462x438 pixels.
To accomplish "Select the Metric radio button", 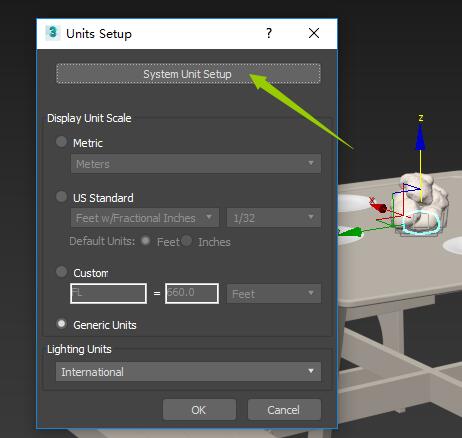I will coord(61,142).
